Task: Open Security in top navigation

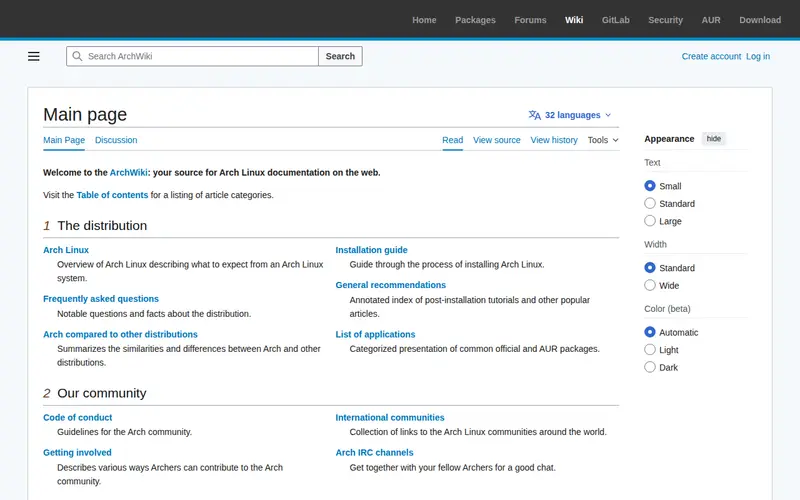Action: pos(665,20)
